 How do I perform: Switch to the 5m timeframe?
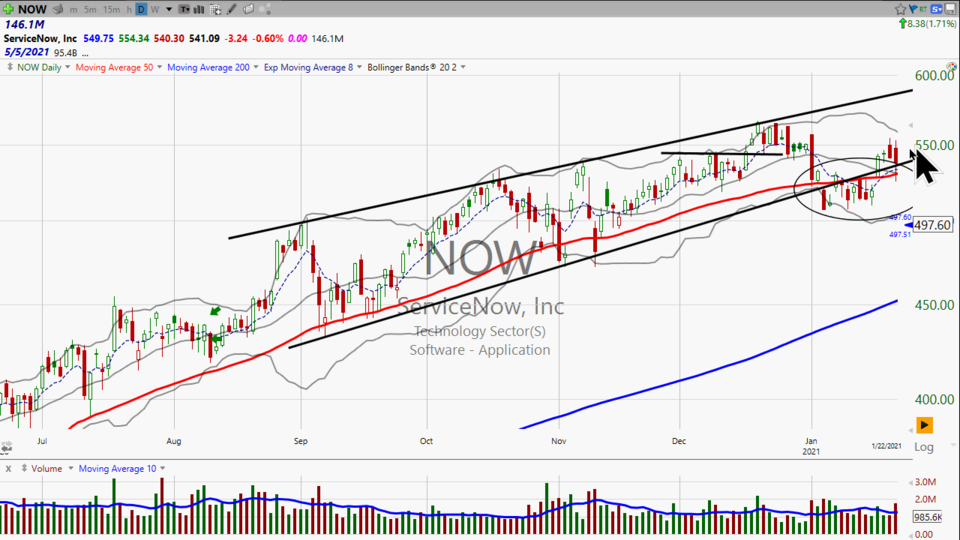tap(90, 10)
